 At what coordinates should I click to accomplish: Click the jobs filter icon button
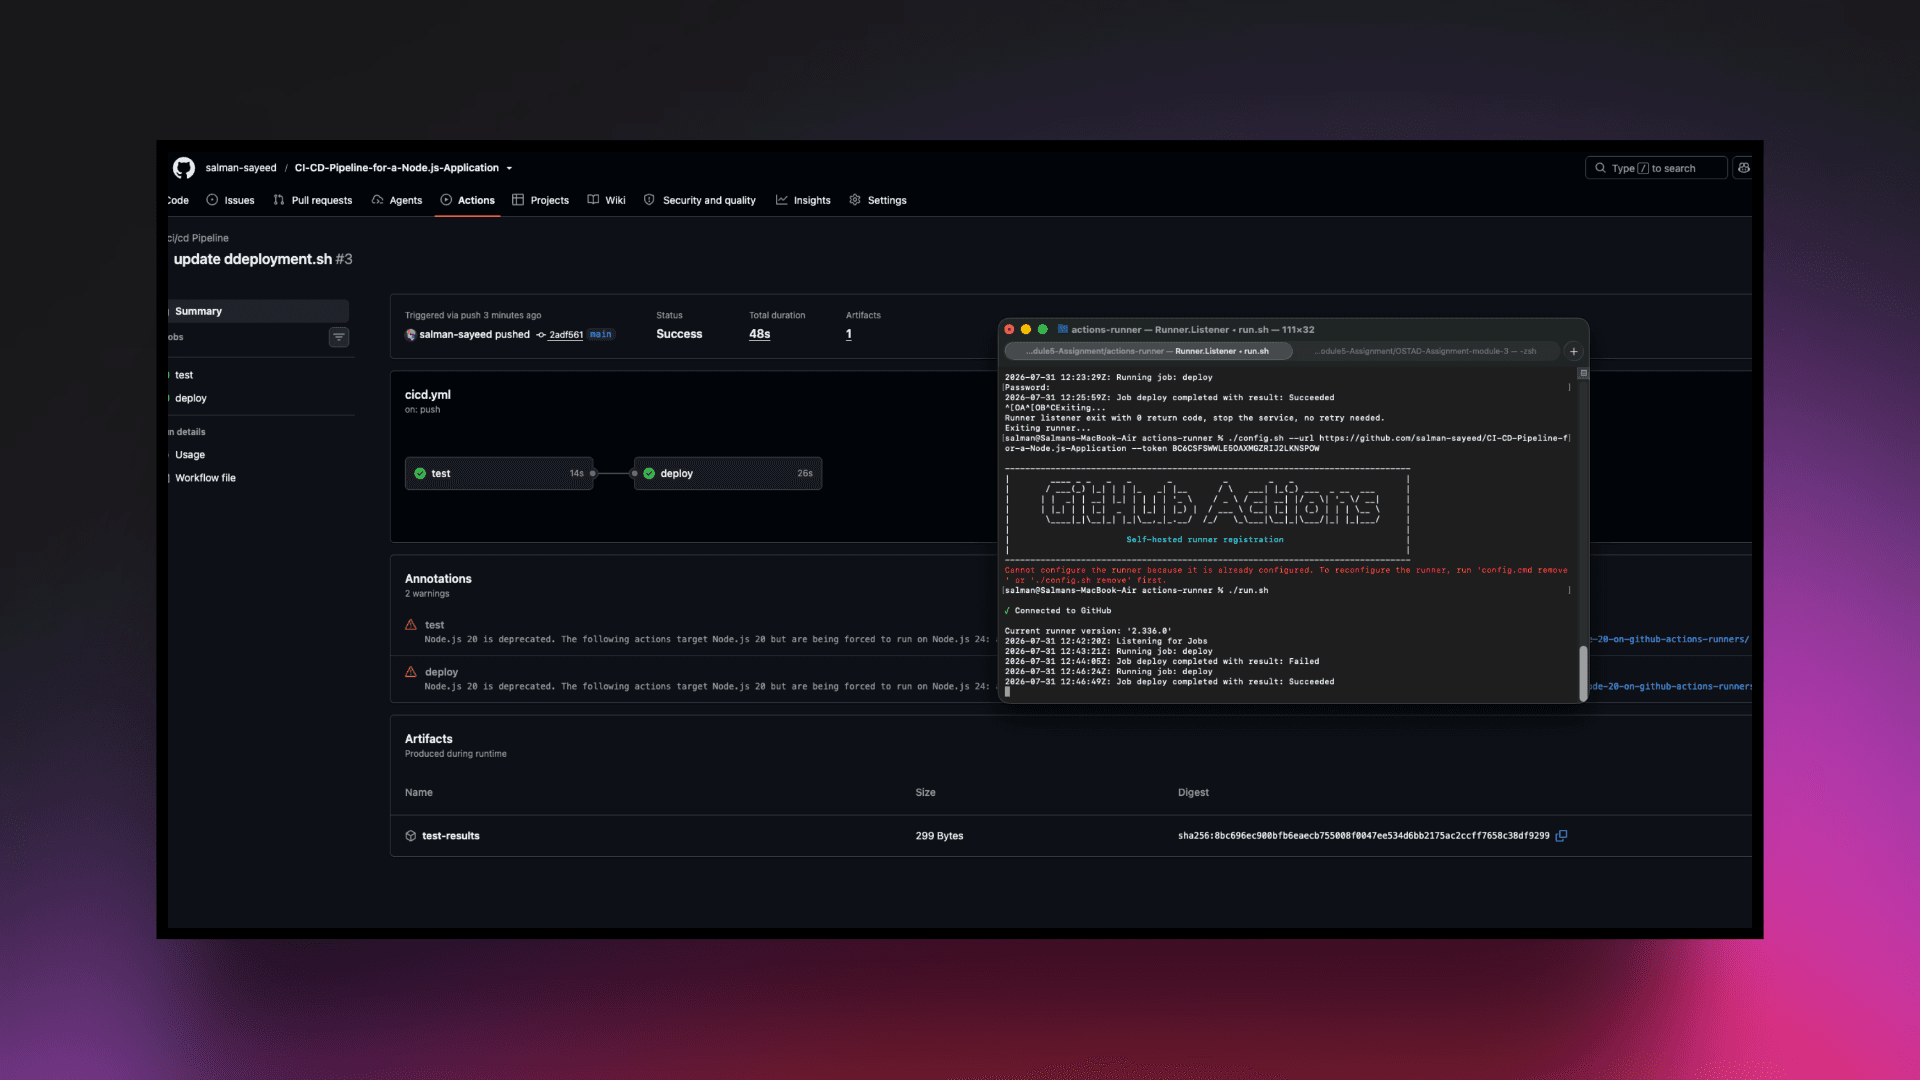(339, 337)
